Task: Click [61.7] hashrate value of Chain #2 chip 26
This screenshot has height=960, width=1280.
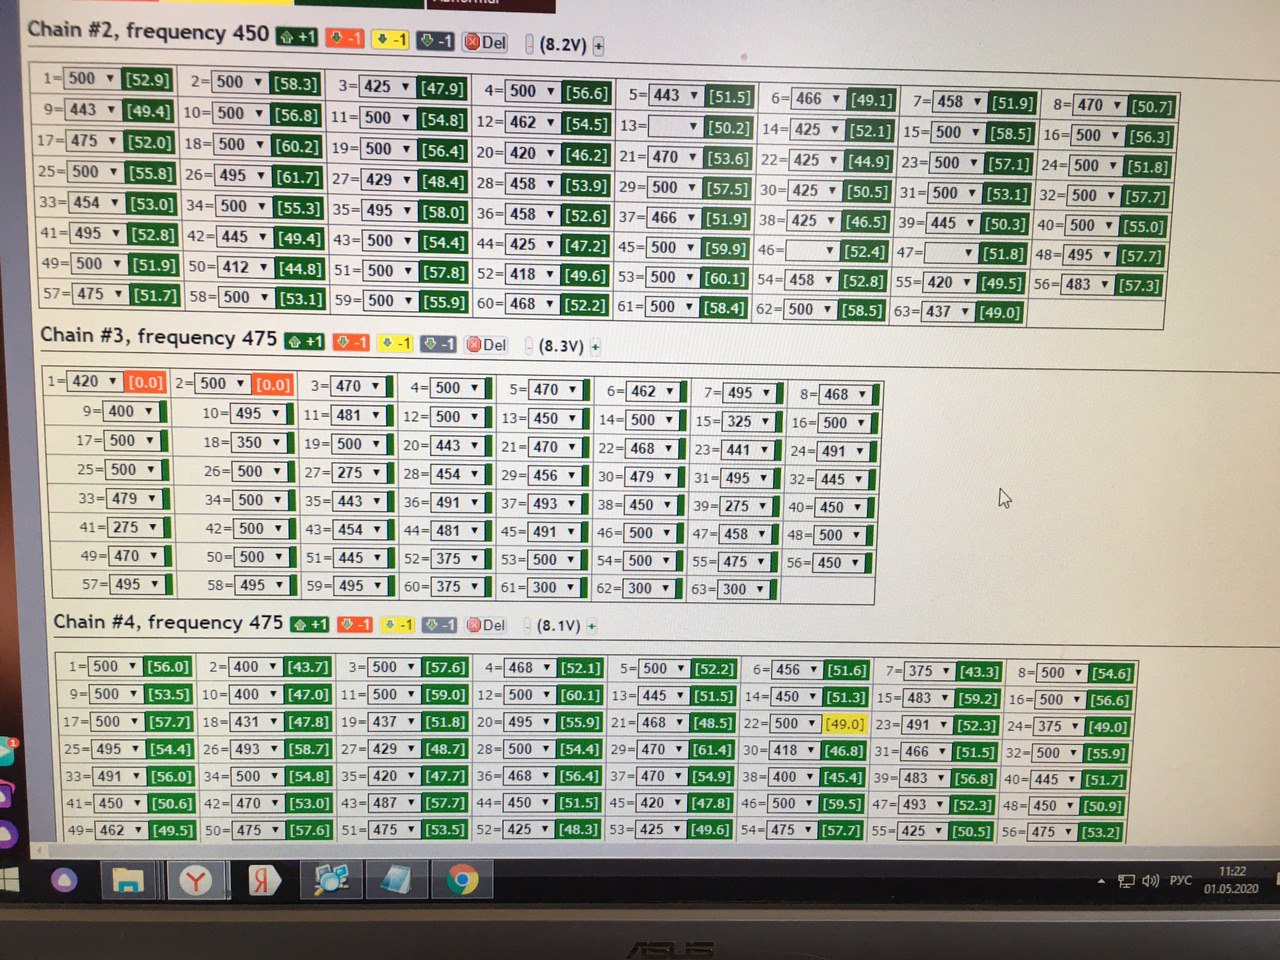Action: (x=298, y=177)
